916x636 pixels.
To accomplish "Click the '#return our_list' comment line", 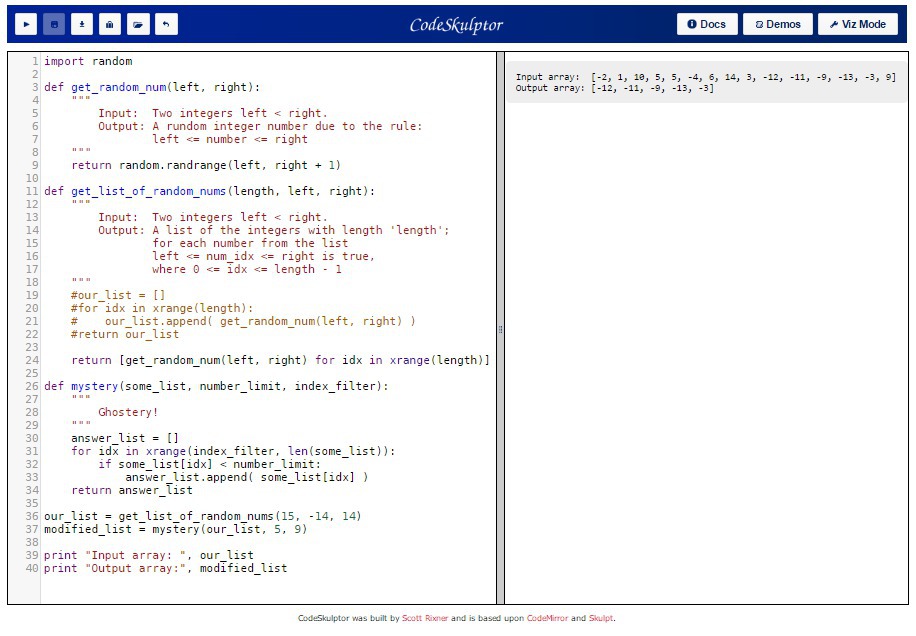I will tap(125, 334).
